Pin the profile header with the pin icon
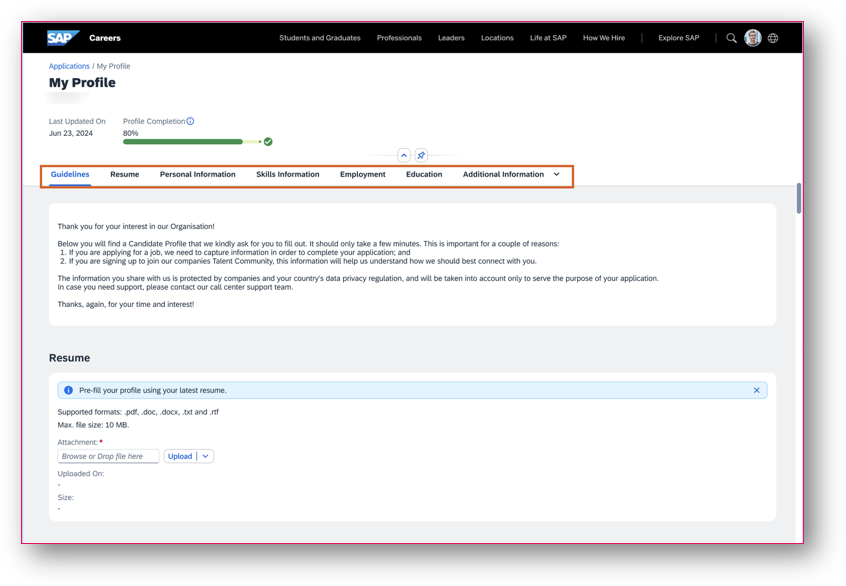This screenshot has height=586, width=846. click(x=421, y=155)
